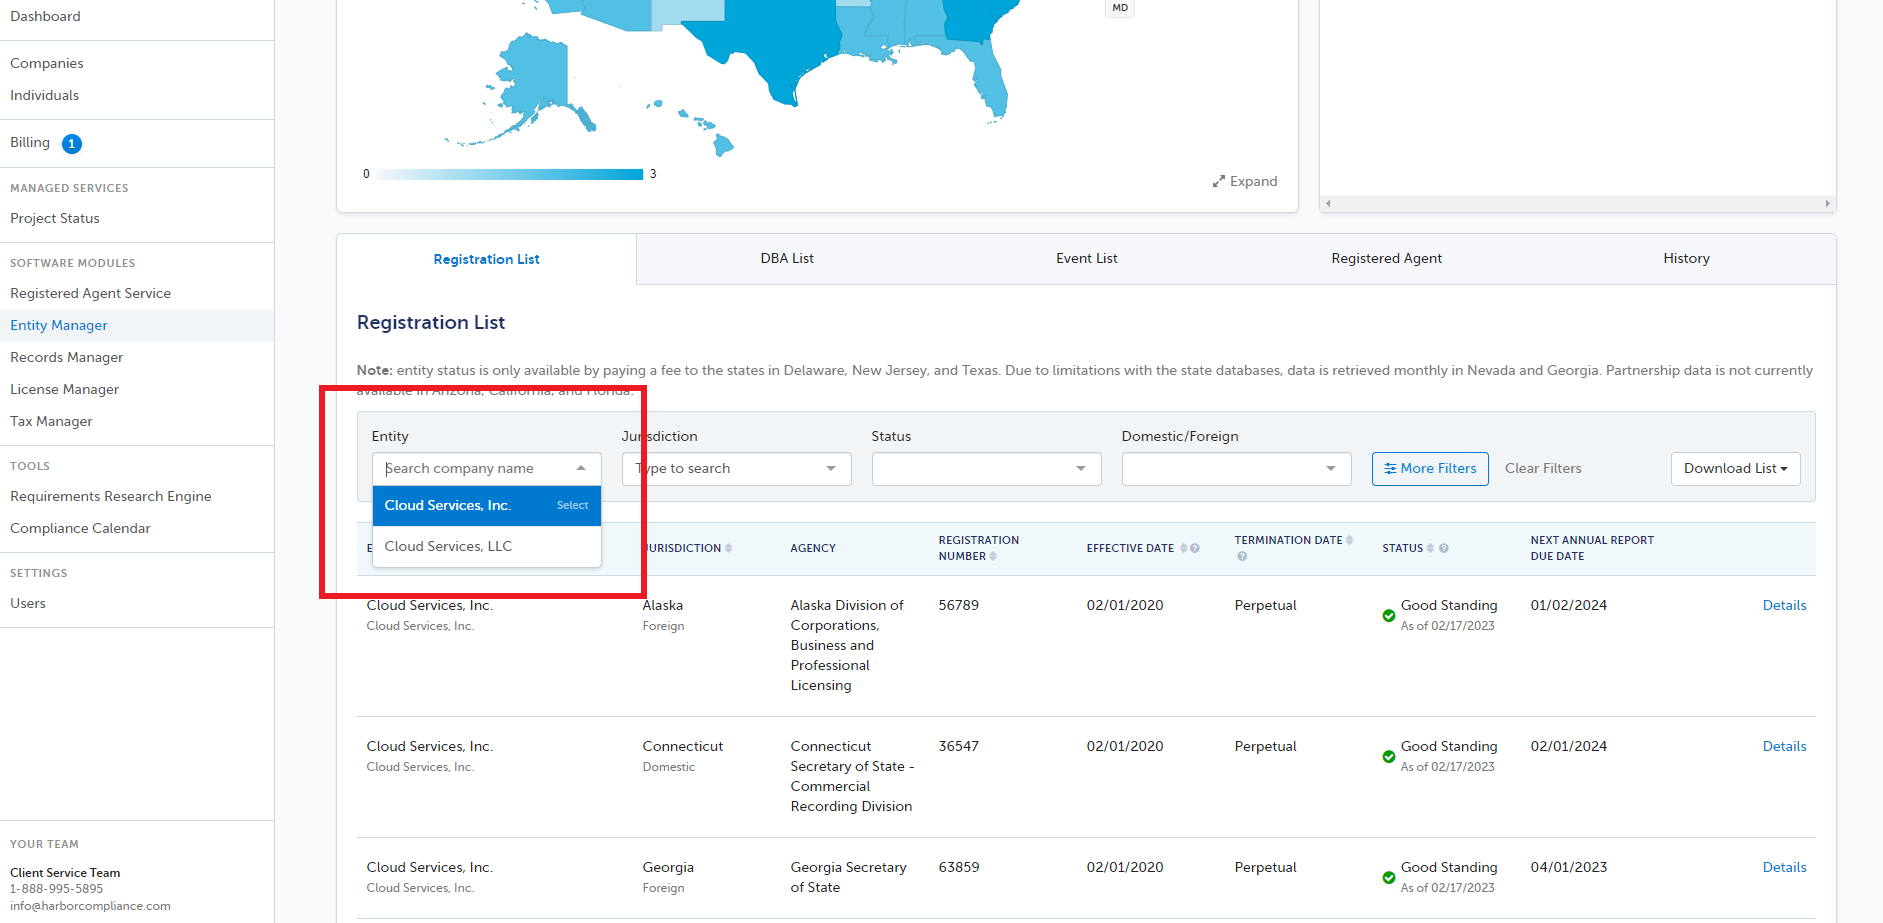
Task: Open Details for Connecticut registration
Action: coord(1784,747)
